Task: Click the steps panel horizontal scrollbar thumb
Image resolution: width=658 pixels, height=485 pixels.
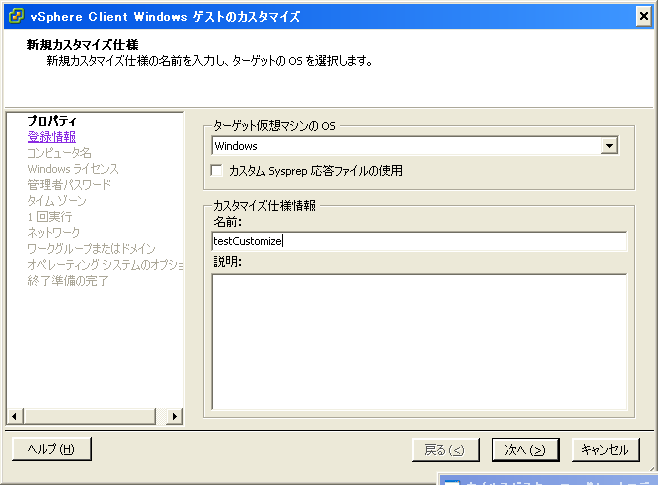Action: 90,416
